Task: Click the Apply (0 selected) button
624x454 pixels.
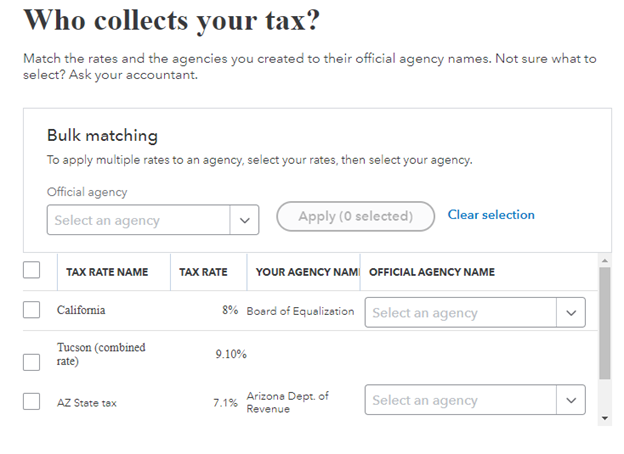Action: (355, 216)
